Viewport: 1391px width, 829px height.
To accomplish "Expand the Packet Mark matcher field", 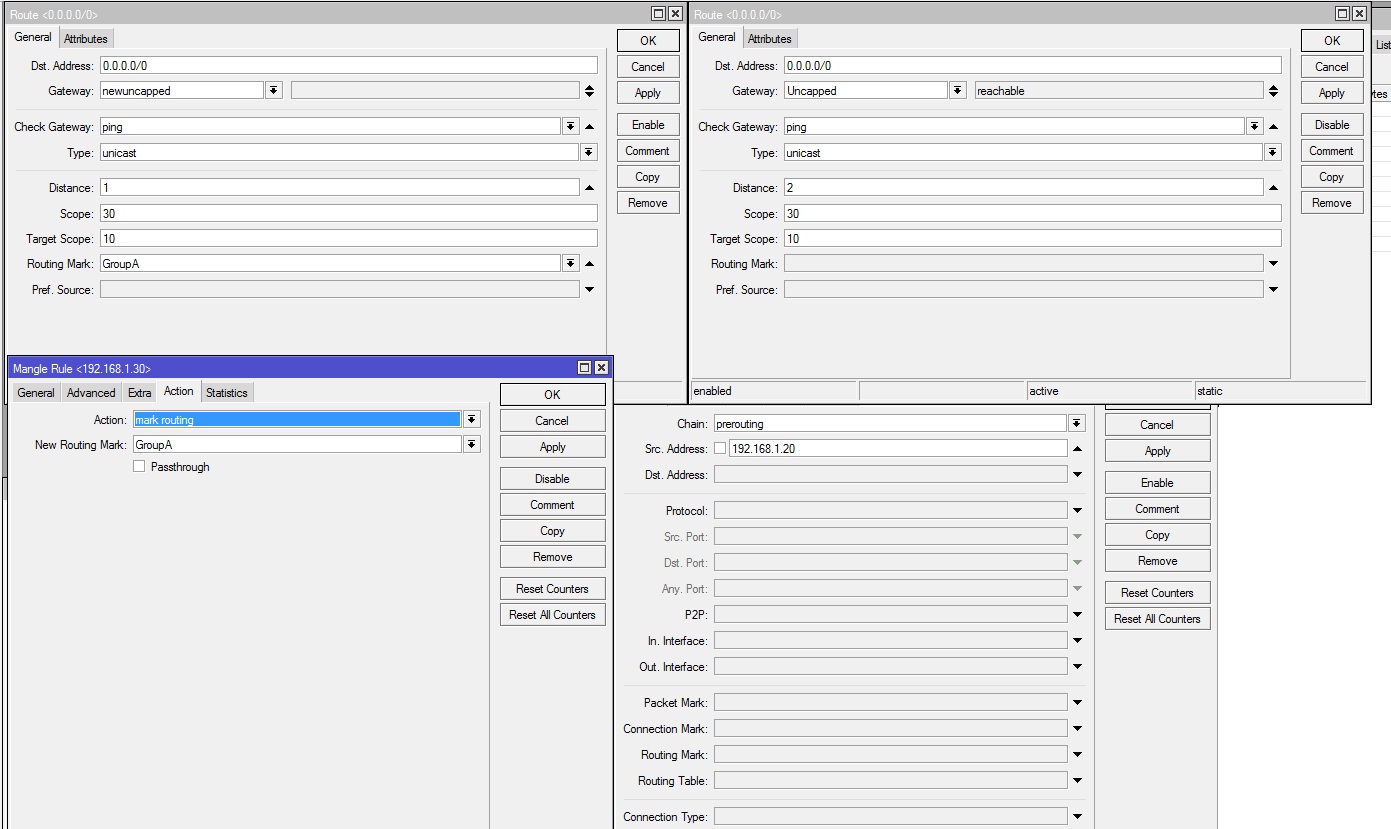I will [x=1077, y=703].
